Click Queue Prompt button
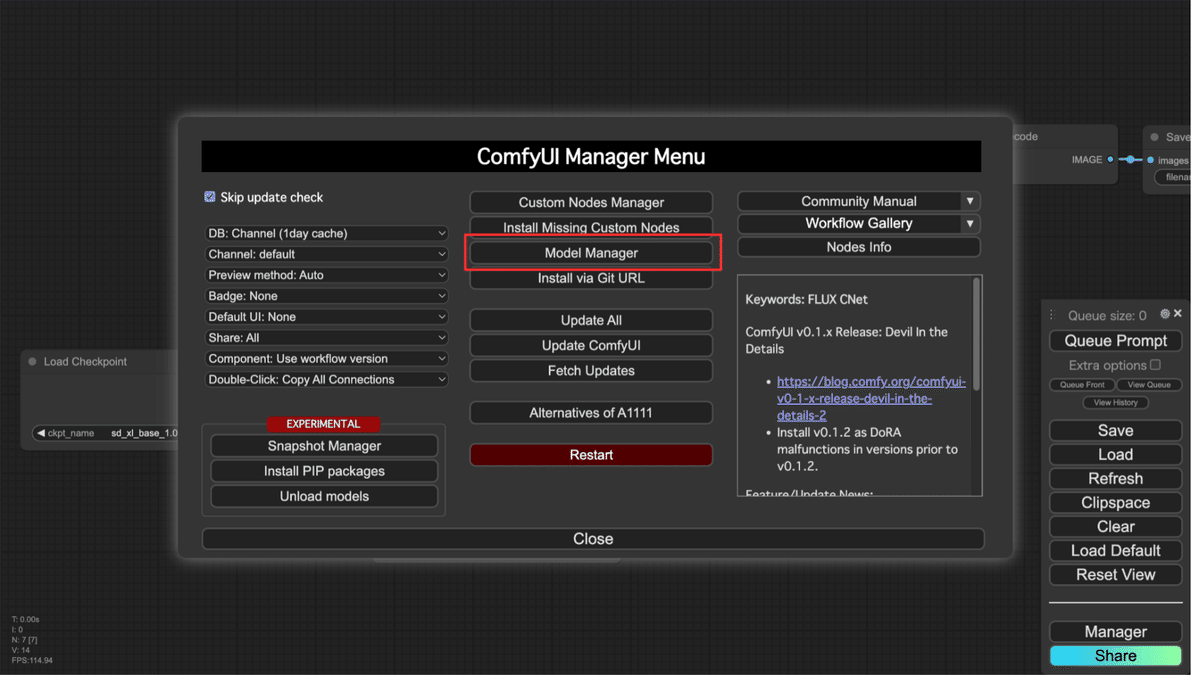 [x=1115, y=341]
